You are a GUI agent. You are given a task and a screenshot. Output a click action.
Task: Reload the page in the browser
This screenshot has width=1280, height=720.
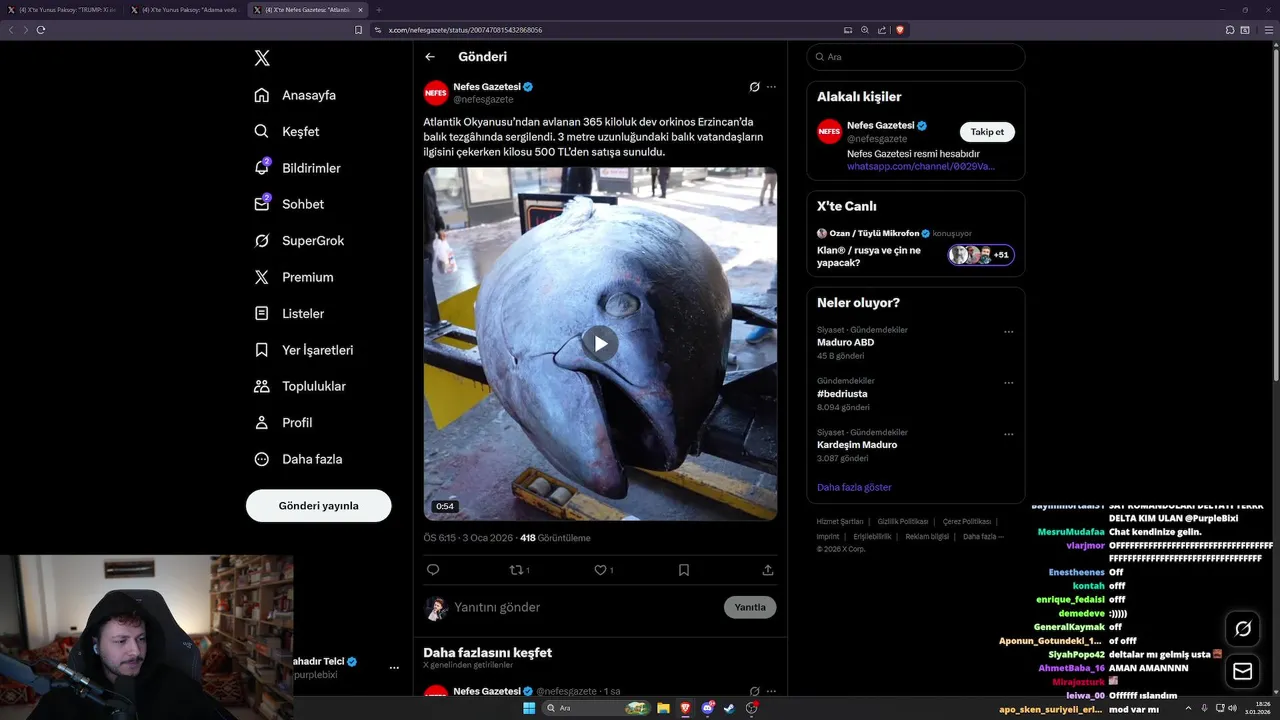click(41, 30)
